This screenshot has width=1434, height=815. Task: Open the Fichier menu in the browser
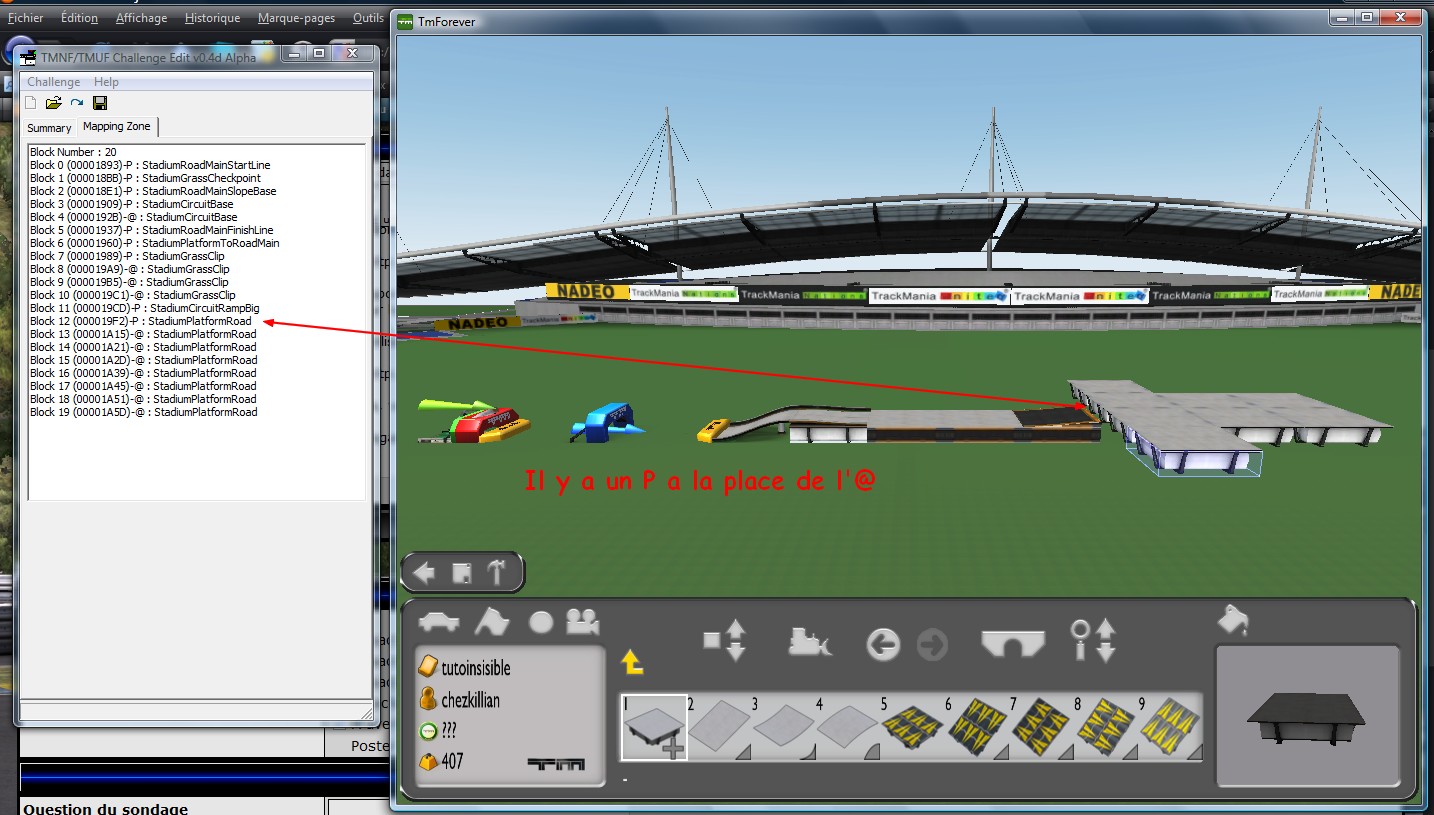(26, 18)
